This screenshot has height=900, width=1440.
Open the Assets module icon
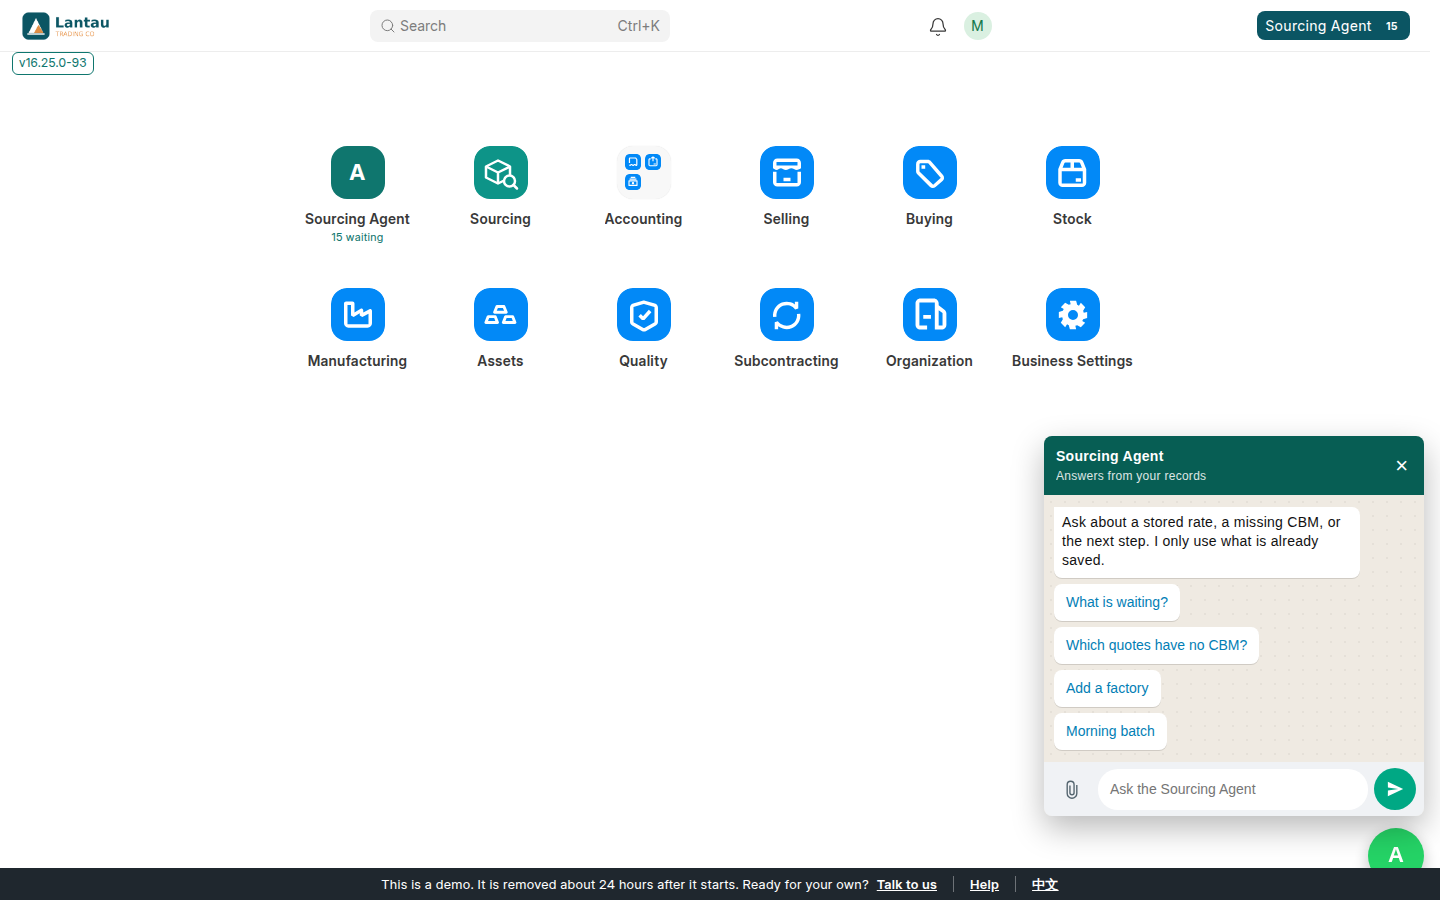point(500,315)
